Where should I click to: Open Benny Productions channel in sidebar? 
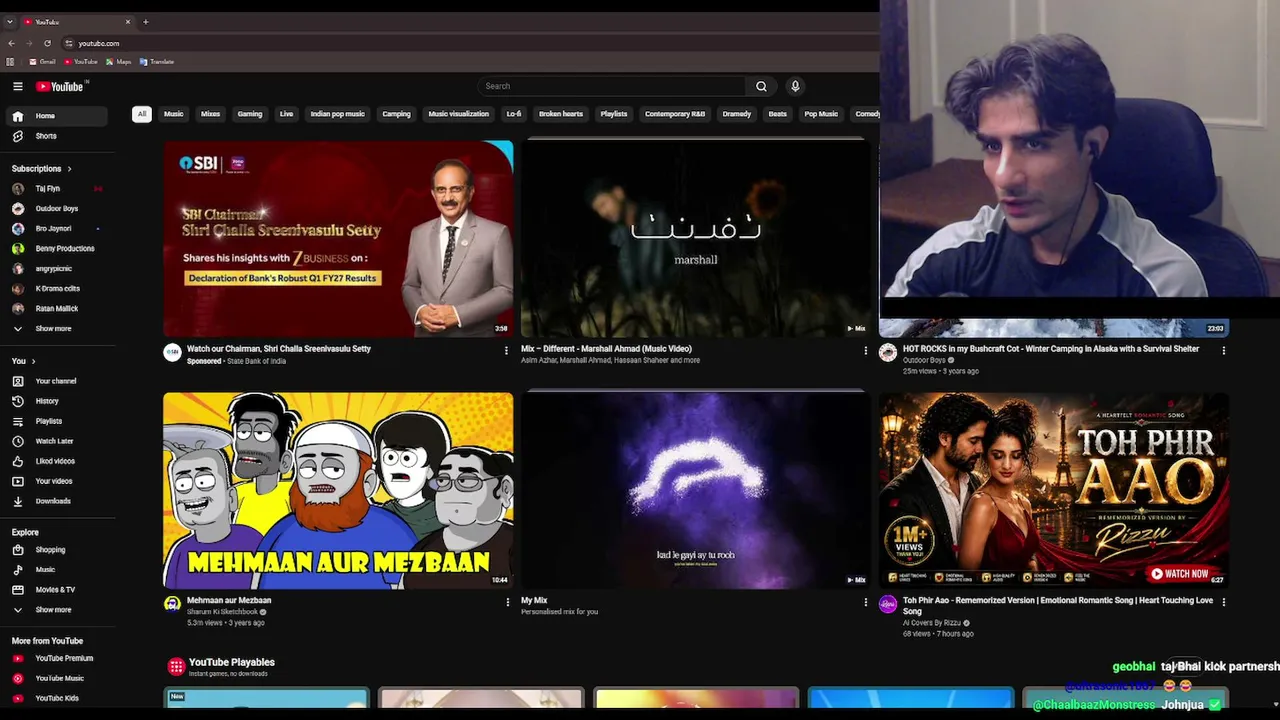(56, 249)
